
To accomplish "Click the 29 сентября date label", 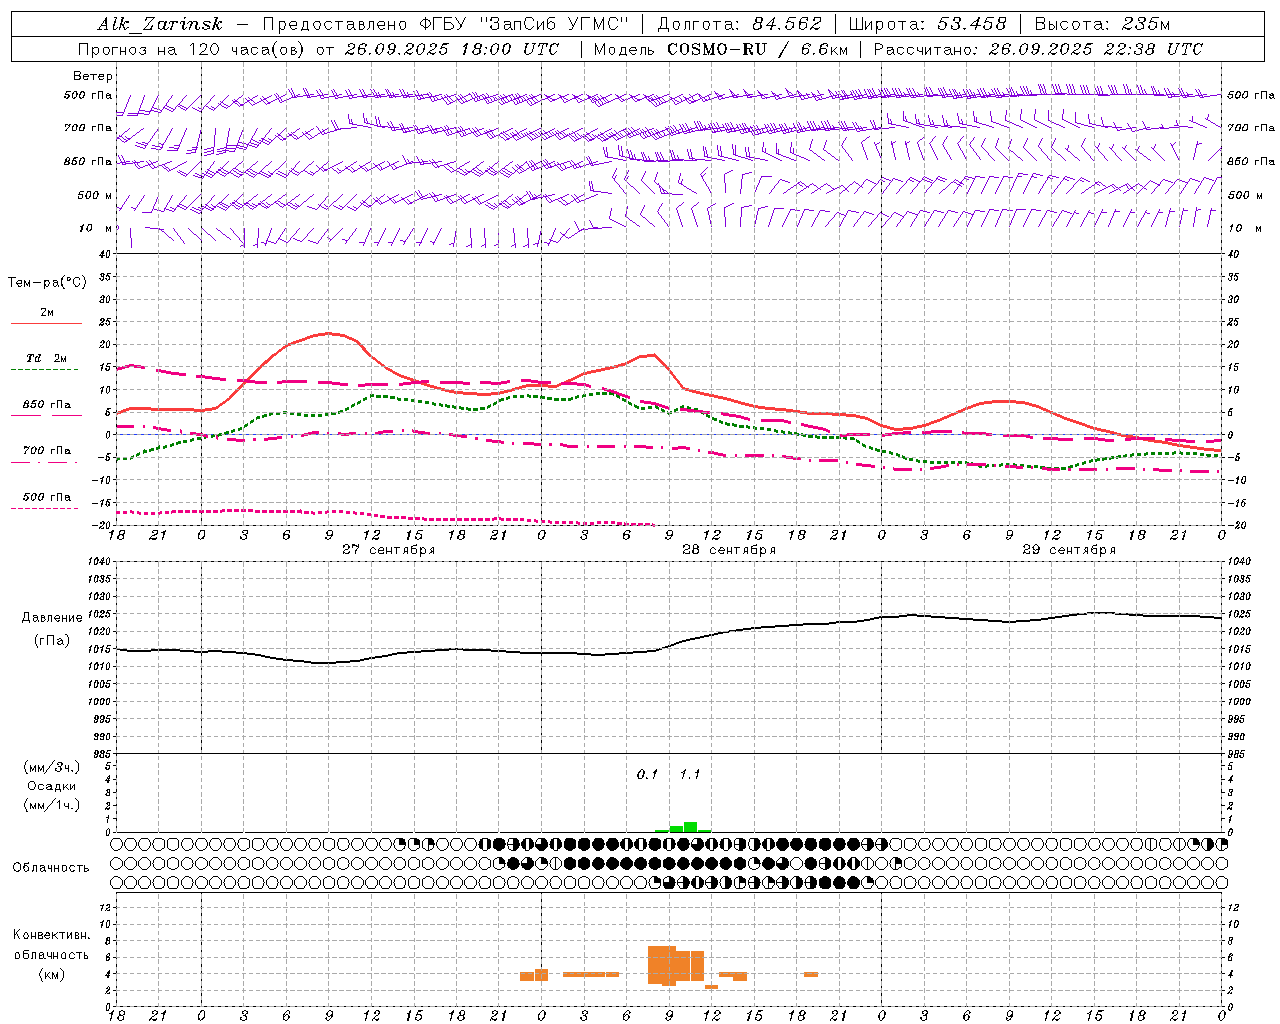I will [1069, 550].
